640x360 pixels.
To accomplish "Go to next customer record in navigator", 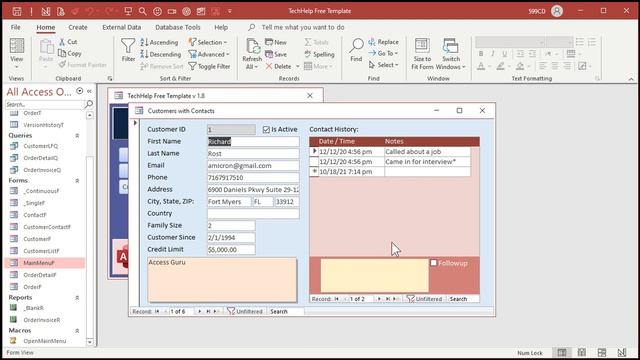I will click(200, 311).
